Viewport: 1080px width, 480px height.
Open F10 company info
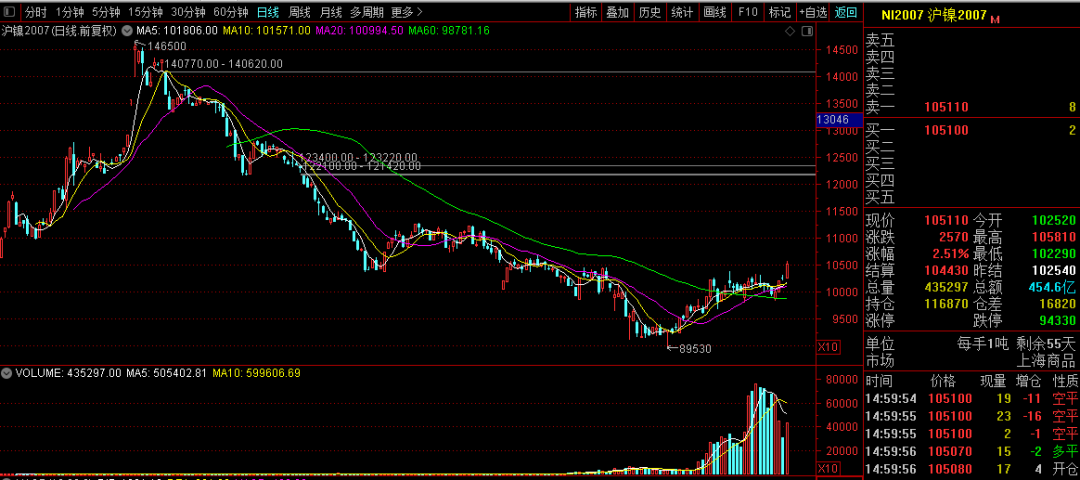[x=747, y=12]
